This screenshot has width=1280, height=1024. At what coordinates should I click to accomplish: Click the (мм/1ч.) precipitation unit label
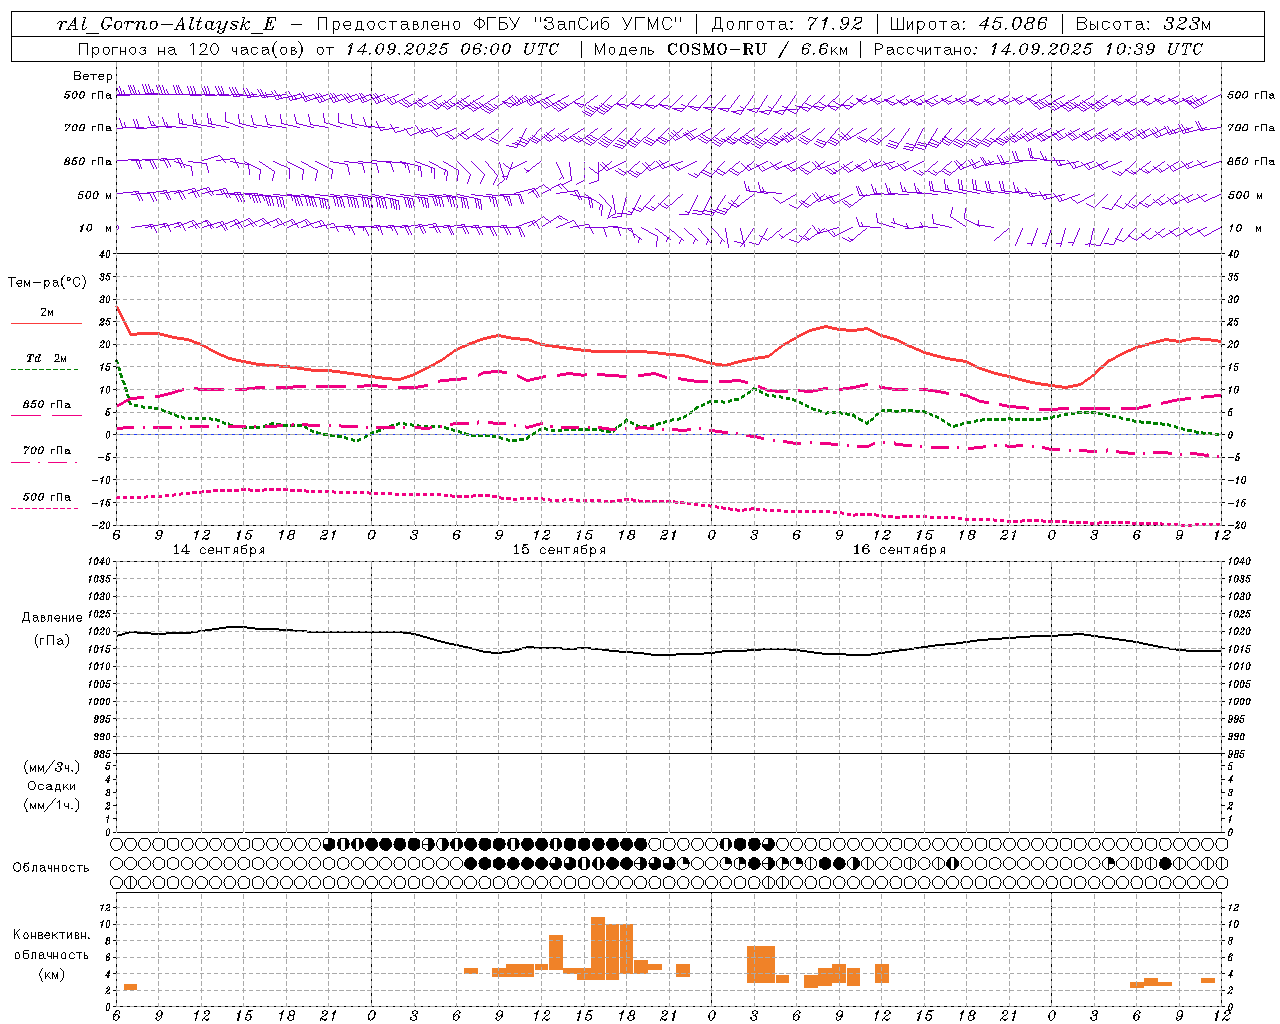(52, 805)
